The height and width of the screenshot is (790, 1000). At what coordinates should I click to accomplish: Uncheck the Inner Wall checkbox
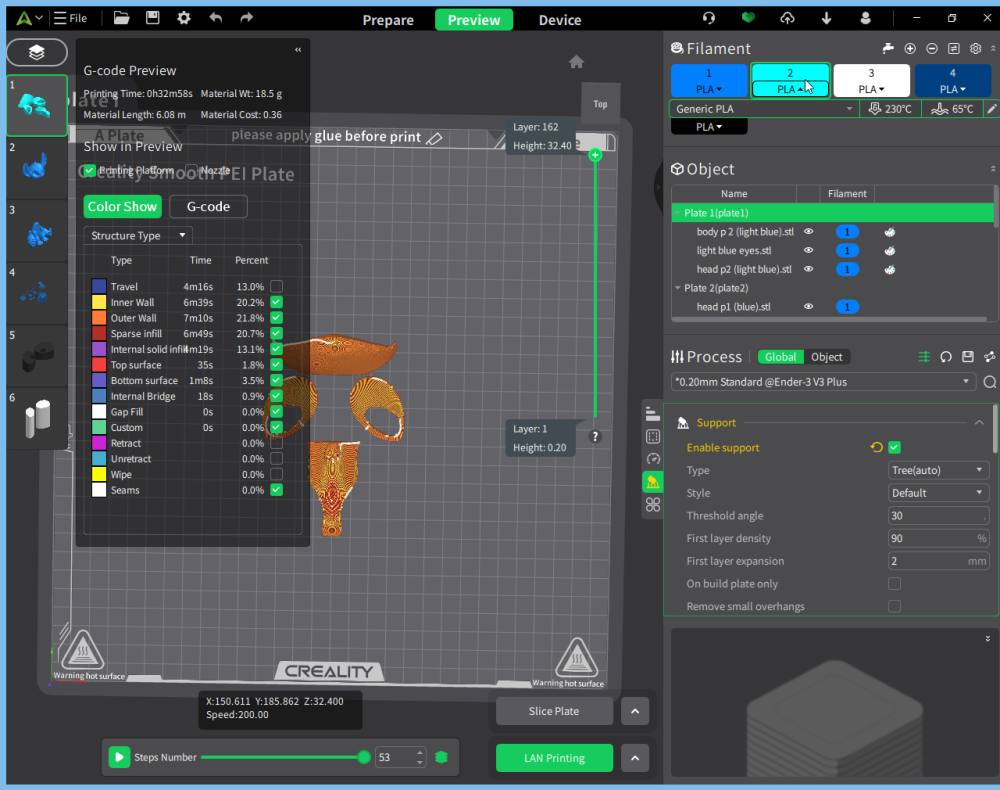click(276, 302)
